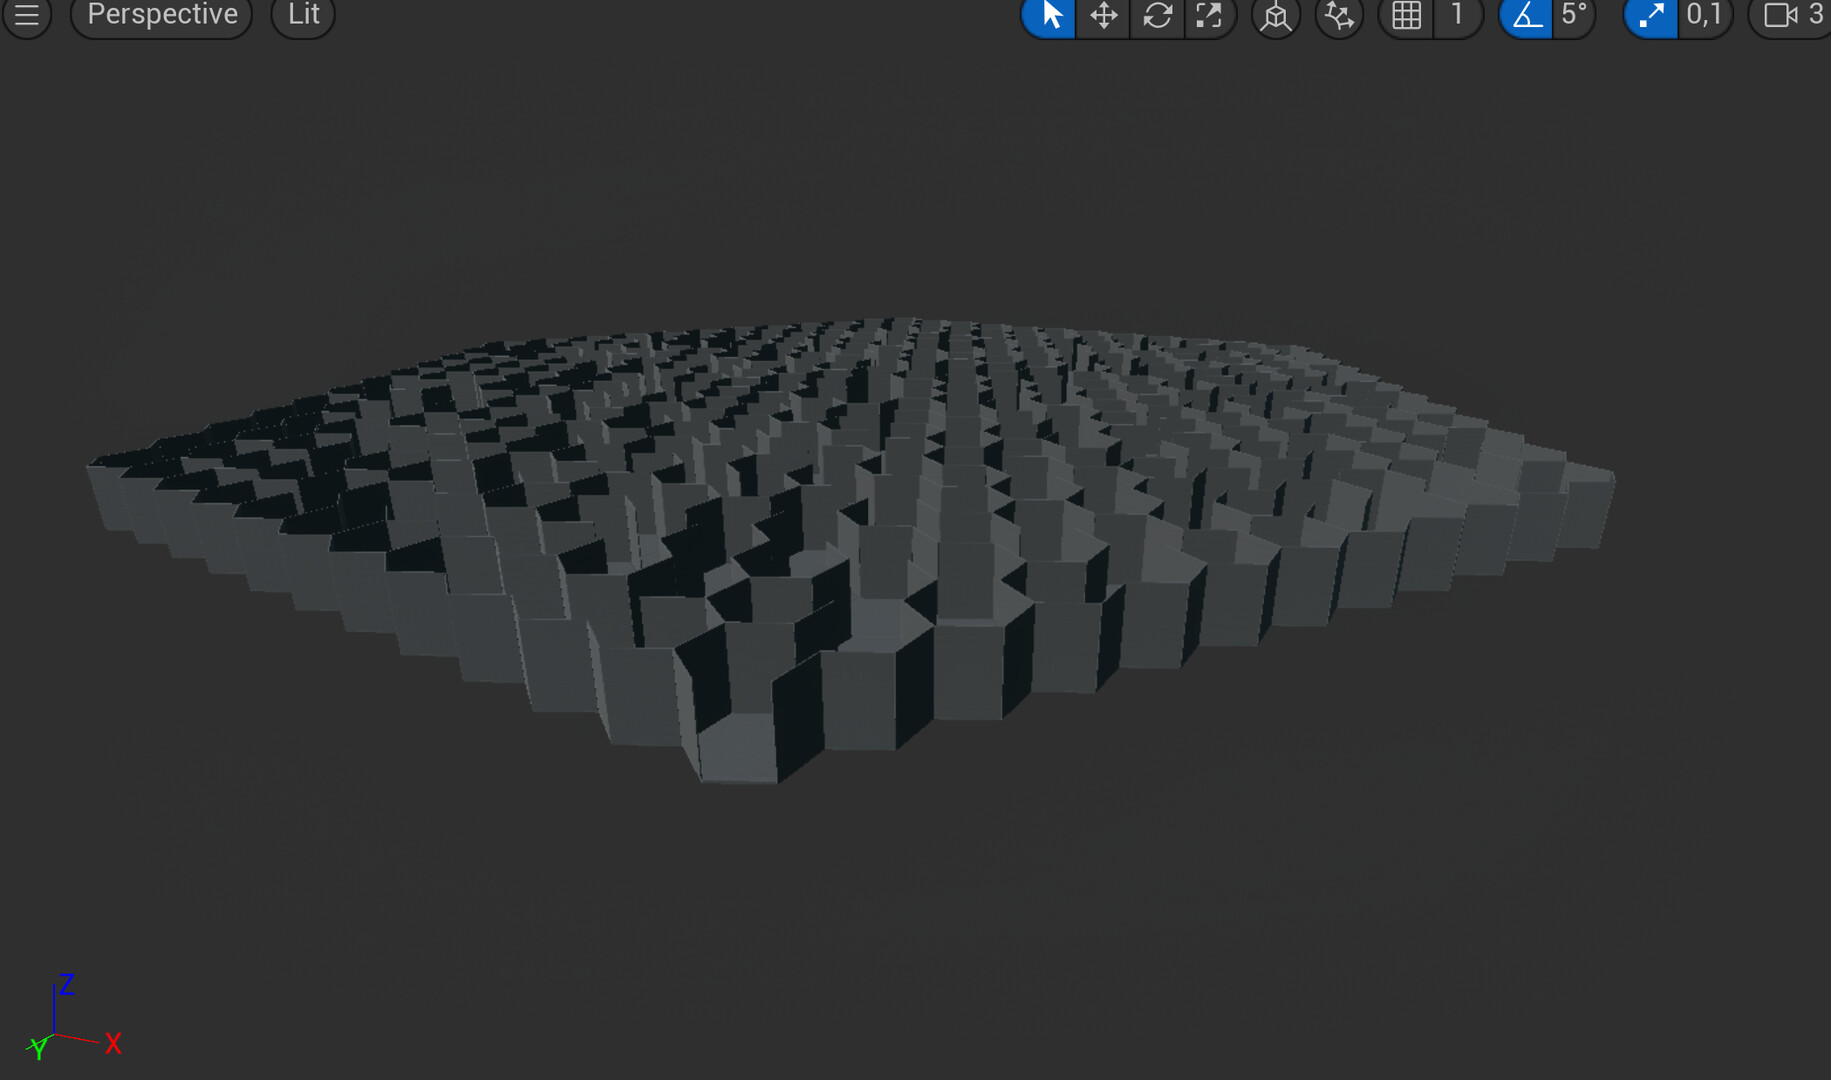The height and width of the screenshot is (1080, 1831).
Task: Open the Perspective view type dropdown
Action: [162, 16]
